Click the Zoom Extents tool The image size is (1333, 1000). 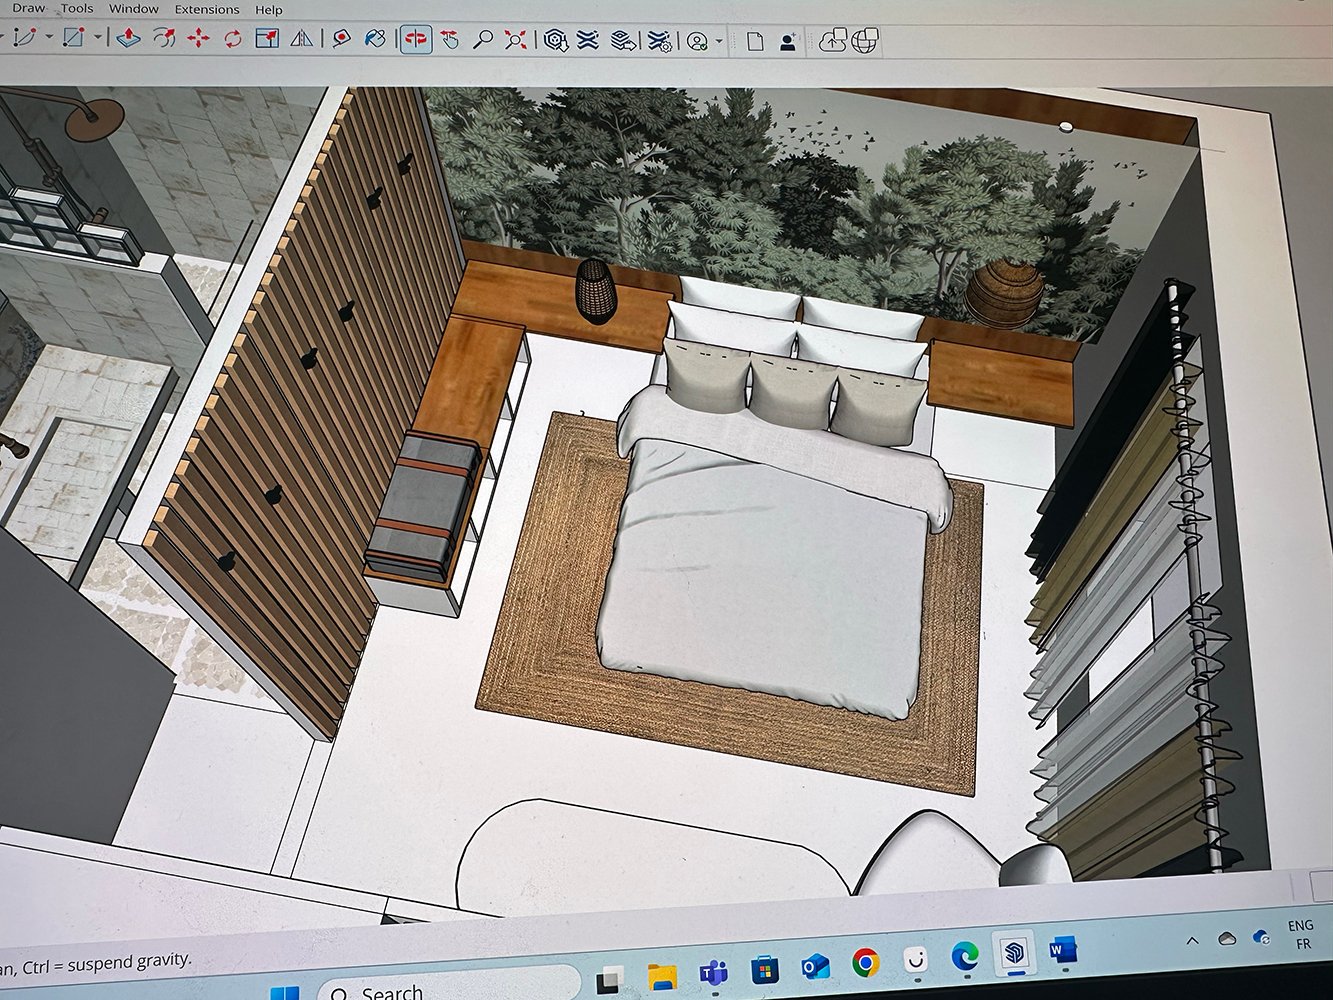click(516, 40)
